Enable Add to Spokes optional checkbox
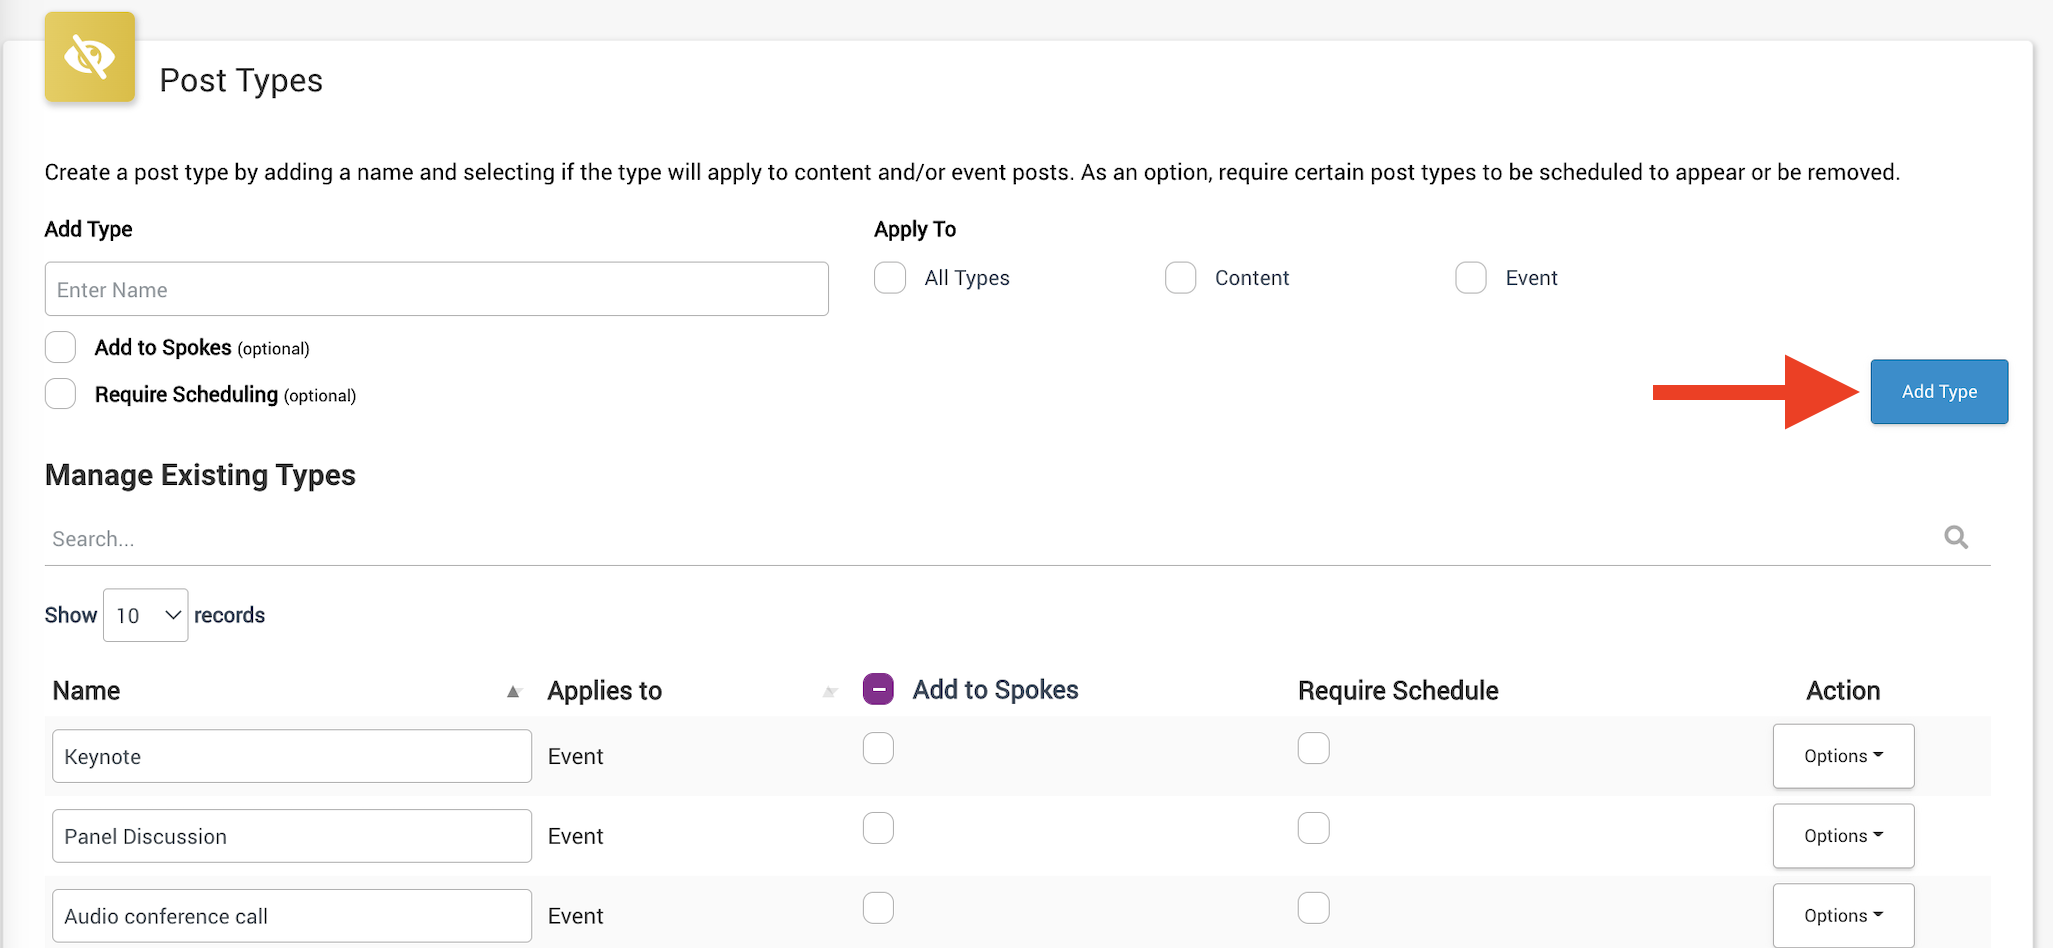Image resolution: width=2053 pixels, height=948 pixels. pos(61,347)
